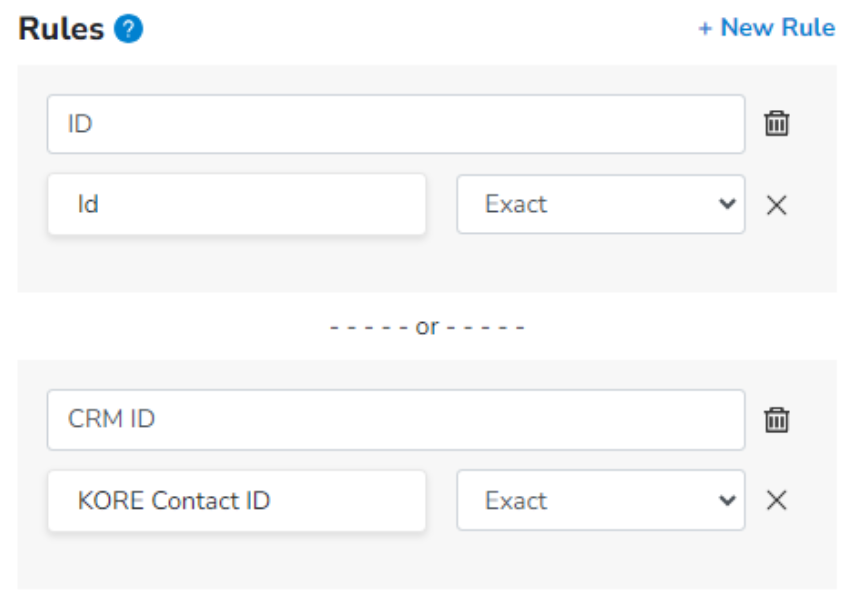Click empty space below Id condition row
Viewport: 857px width, 602px height.
tap(426, 264)
